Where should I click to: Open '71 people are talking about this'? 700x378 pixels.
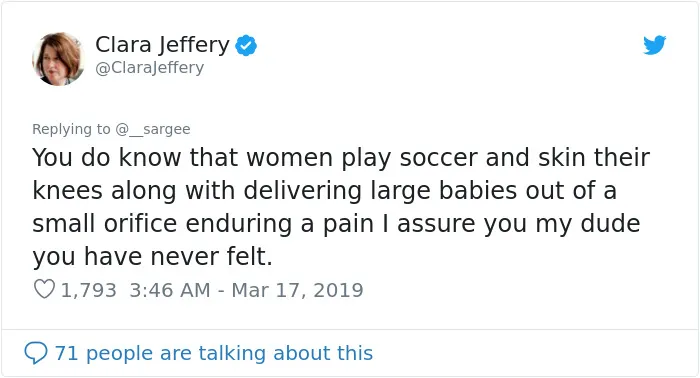tap(213, 353)
